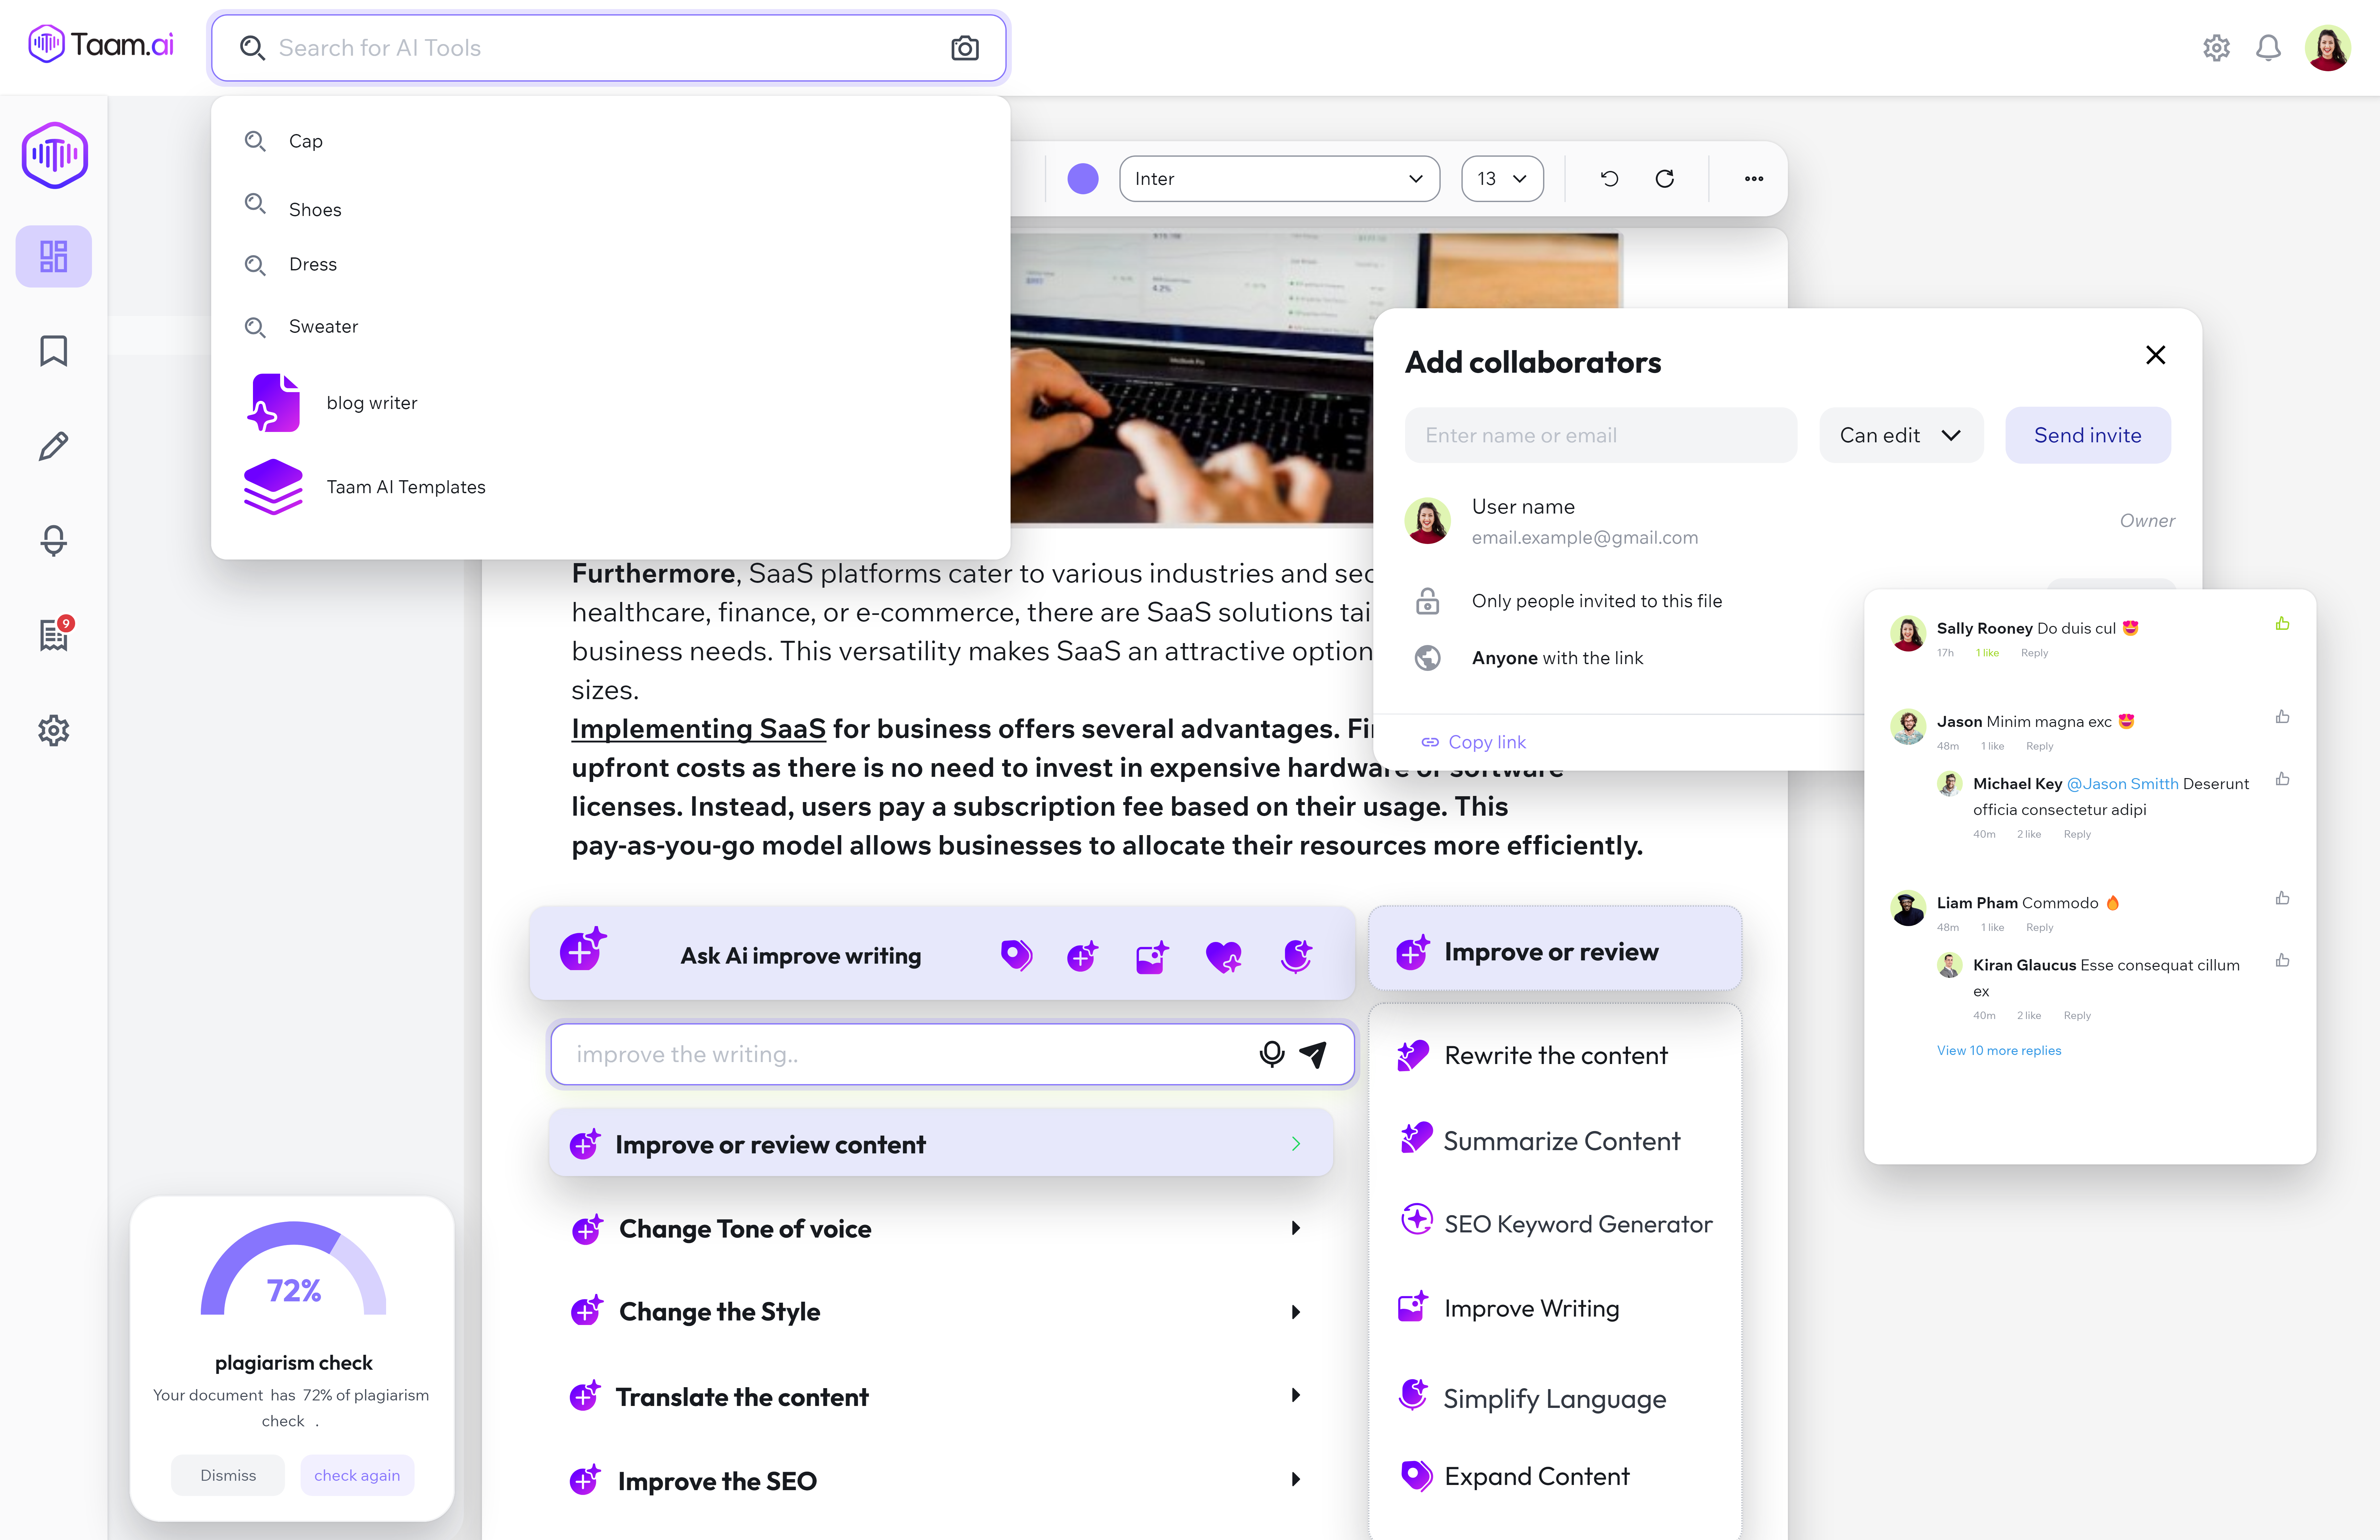2380x1540 pixels.
Task: Click Copy link
Action: click(1474, 742)
